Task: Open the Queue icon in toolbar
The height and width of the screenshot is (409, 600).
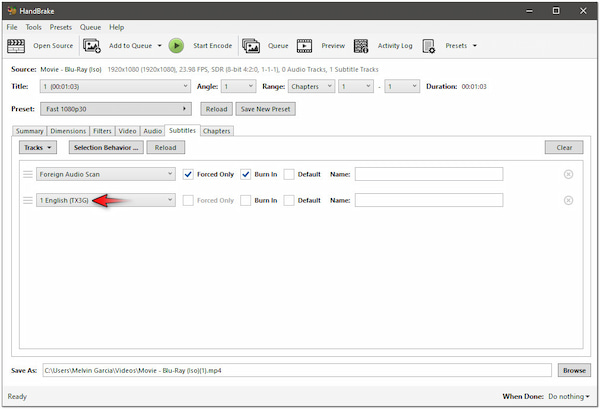Action: (250, 45)
